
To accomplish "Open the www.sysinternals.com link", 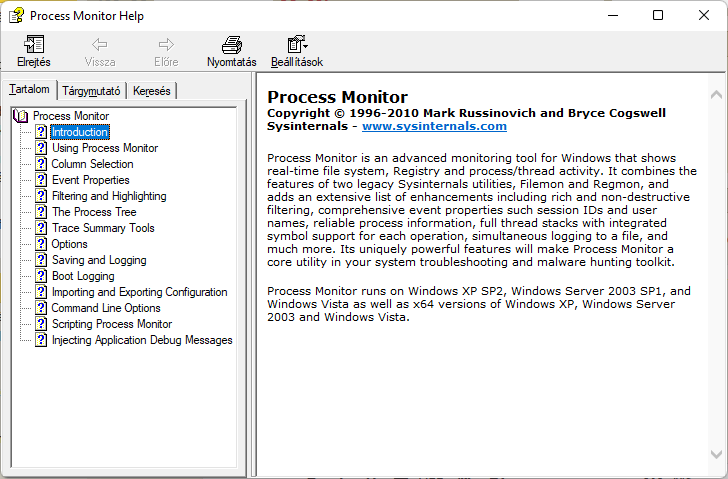I will (434, 126).
